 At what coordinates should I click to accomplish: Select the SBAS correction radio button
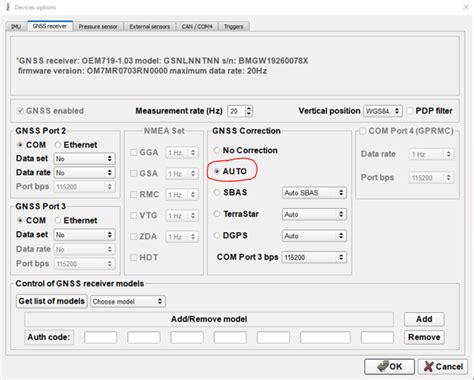click(x=217, y=192)
